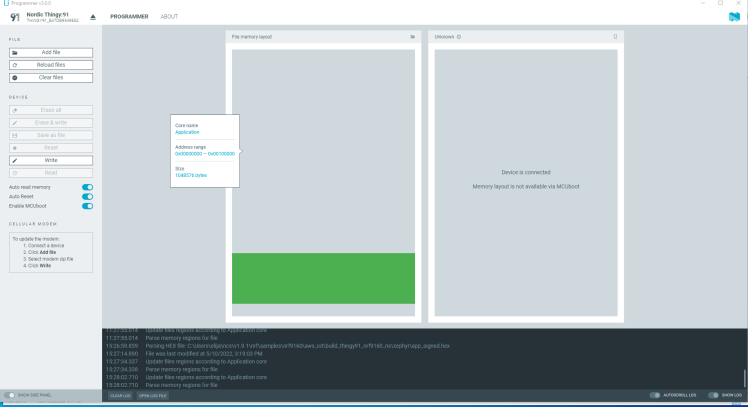Viewport: 748px width, 407px height.
Task: Clear files in the sidebar
Action: click(51, 77)
